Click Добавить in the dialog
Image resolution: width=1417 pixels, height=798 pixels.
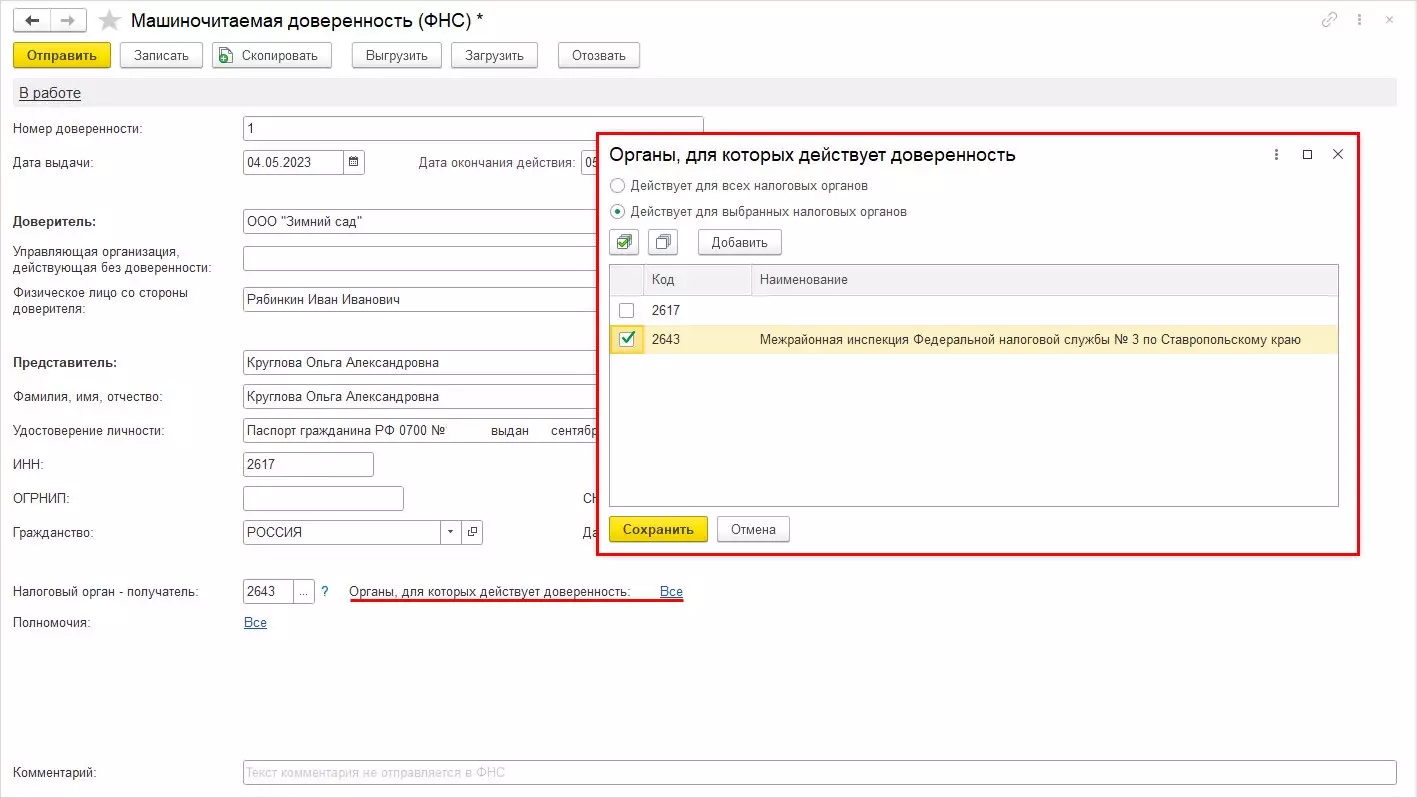click(740, 242)
